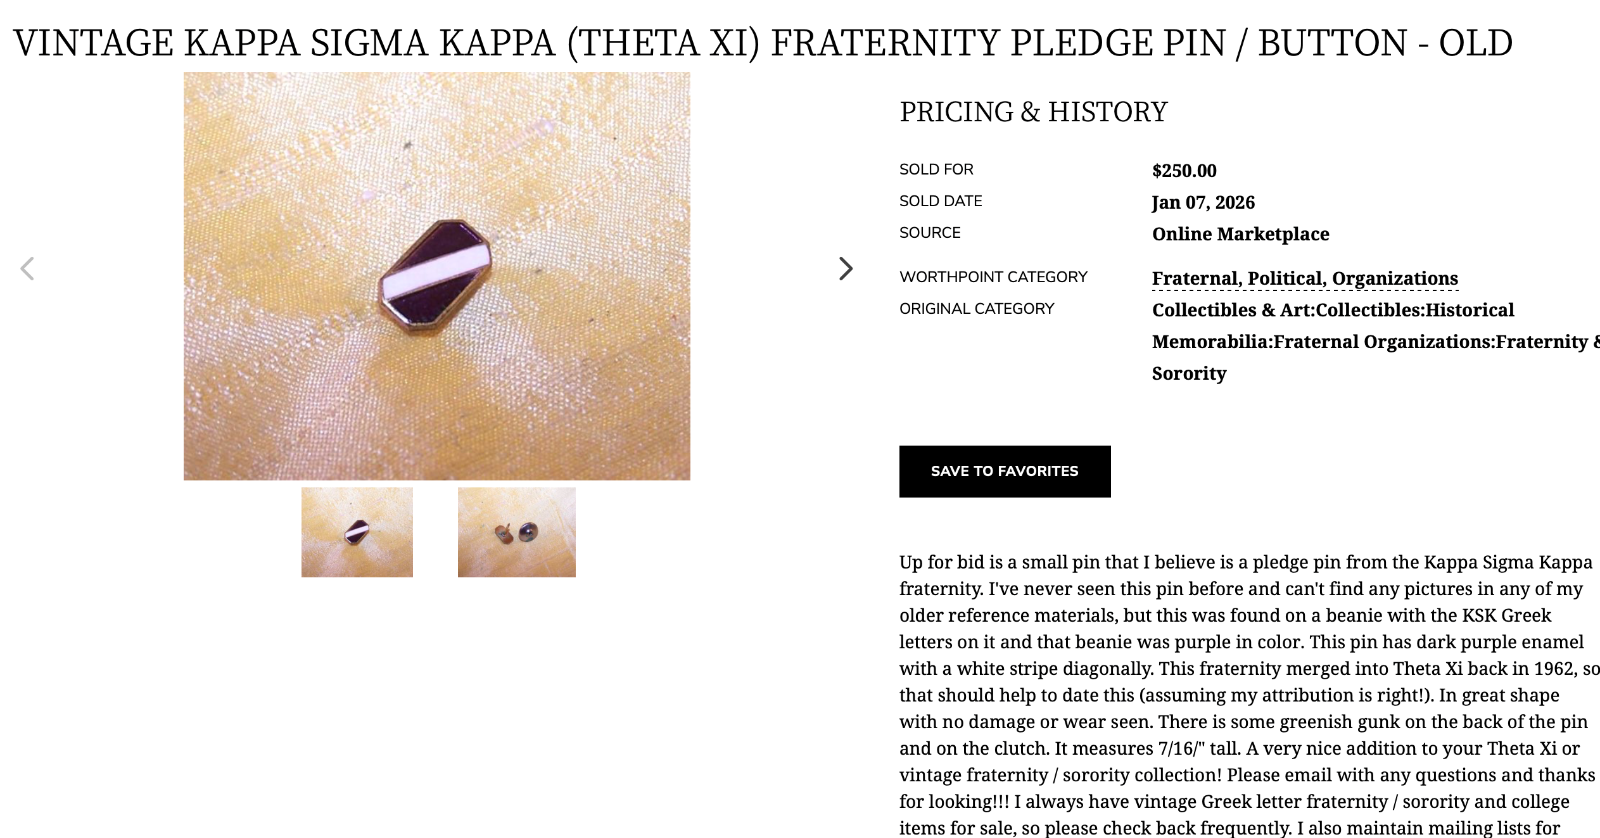Image resolution: width=1600 pixels, height=838 pixels.
Task: Select the Pricing & History heading
Action: [x=1034, y=111]
